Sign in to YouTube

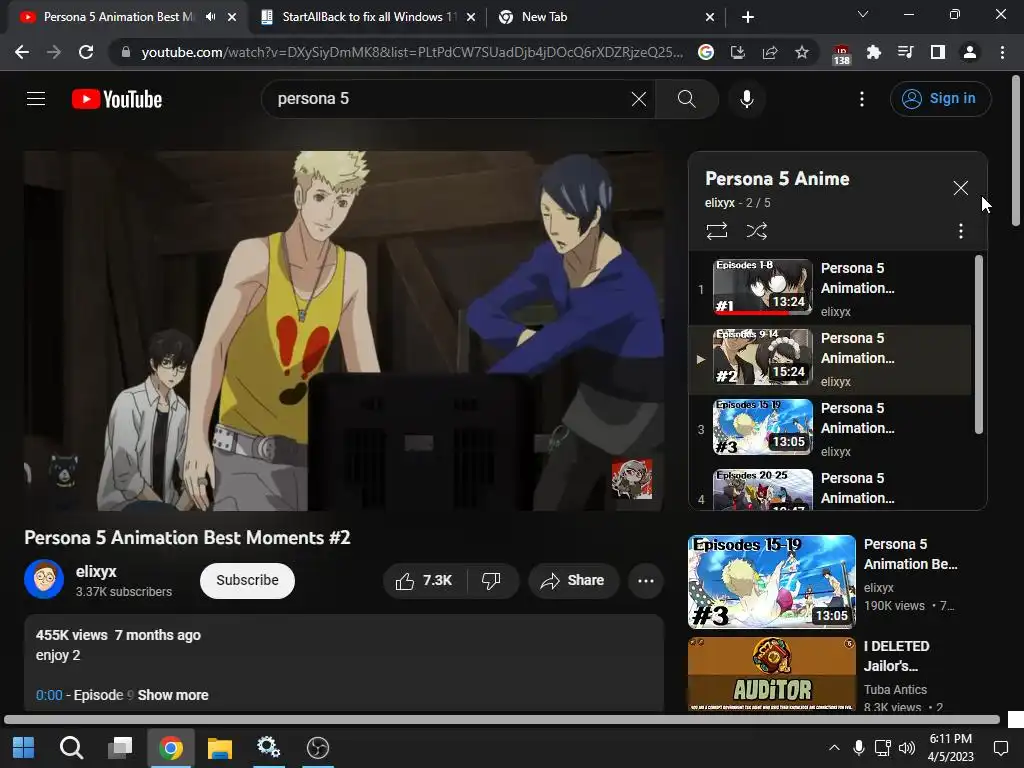(940, 99)
